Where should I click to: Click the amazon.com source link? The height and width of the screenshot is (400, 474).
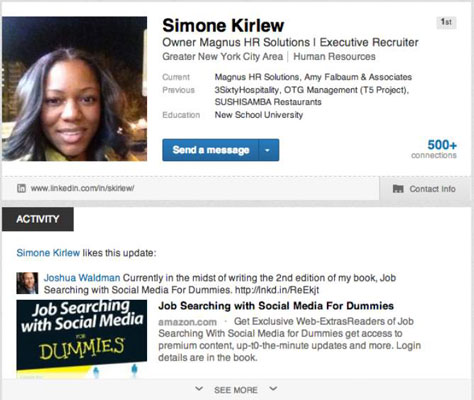click(x=187, y=322)
